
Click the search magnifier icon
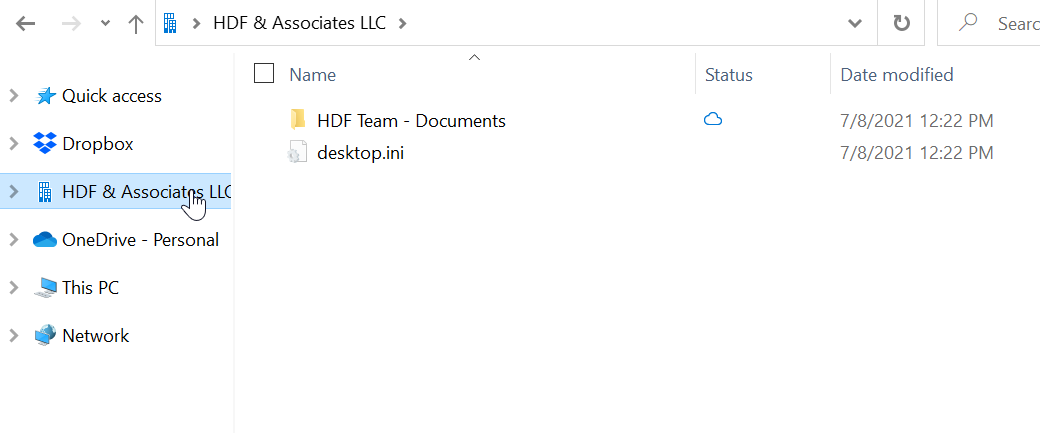click(968, 23)
